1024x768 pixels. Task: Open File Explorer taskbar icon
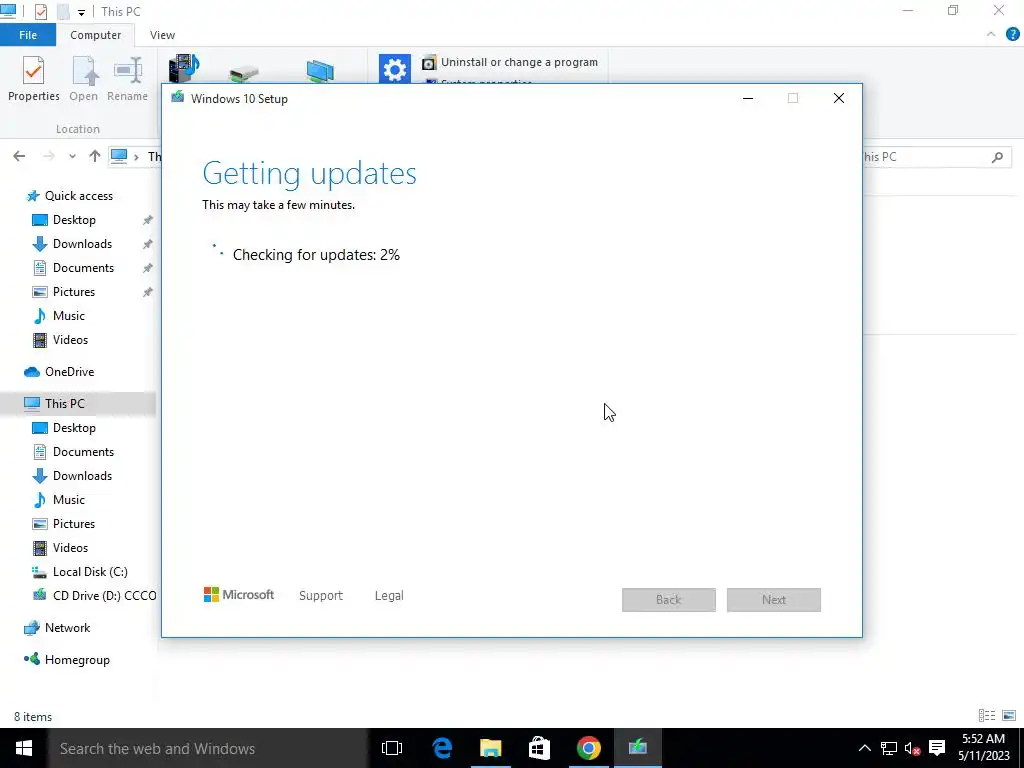pos(490,748)
